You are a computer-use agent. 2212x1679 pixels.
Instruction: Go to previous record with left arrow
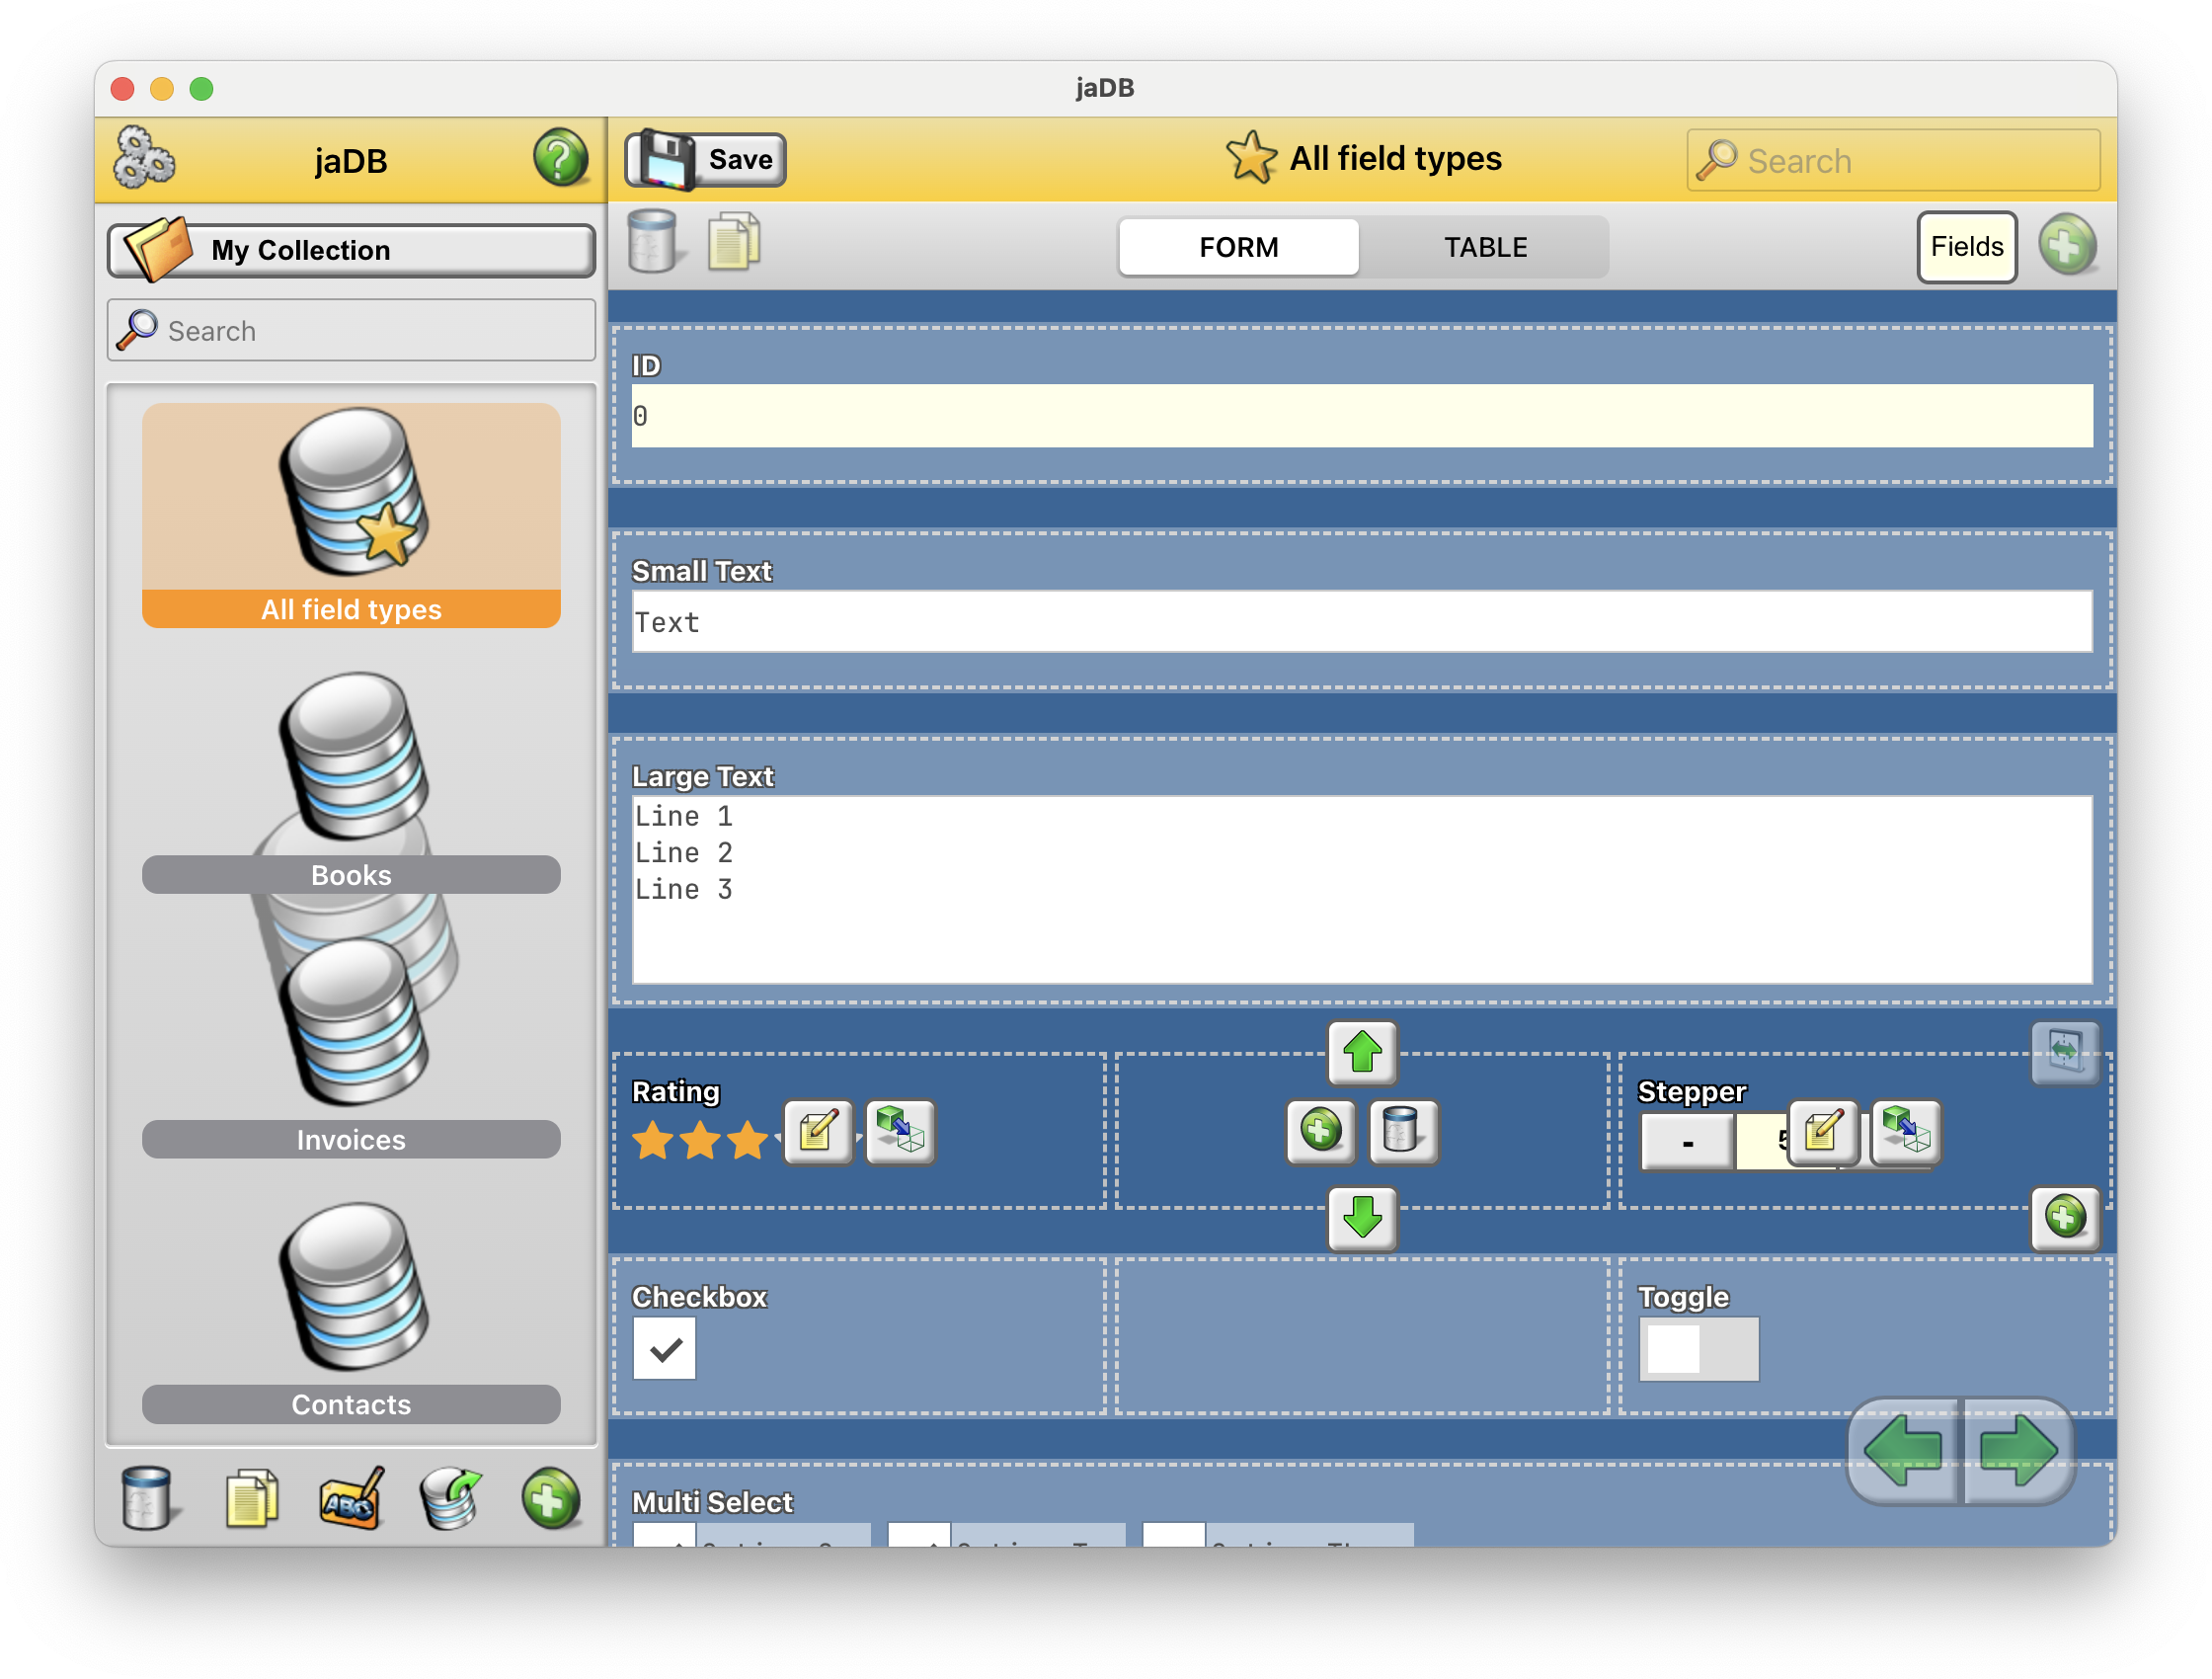click(1903, 1451)
